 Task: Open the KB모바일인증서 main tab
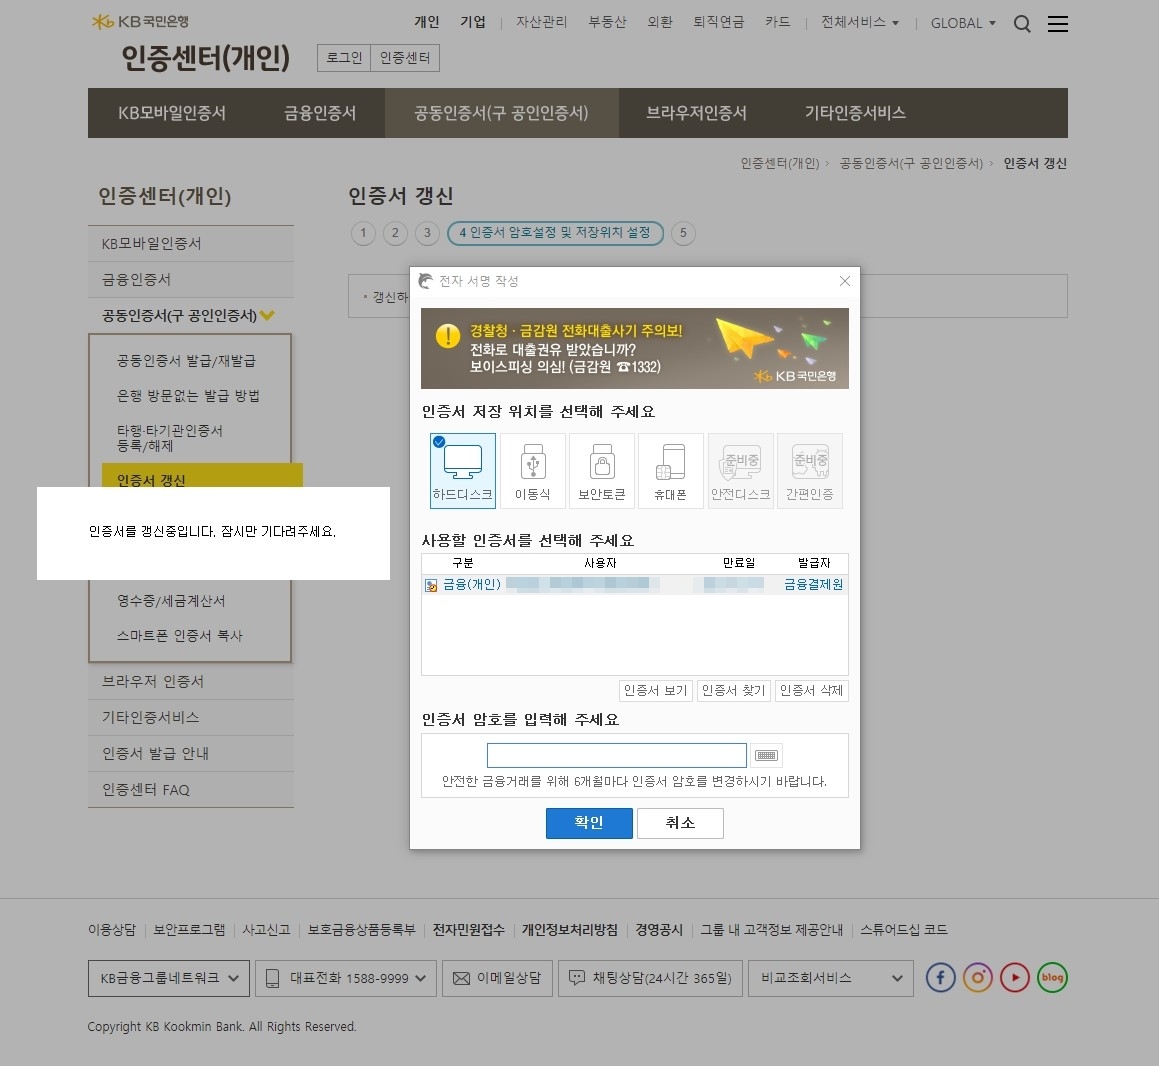click(171, 113)
